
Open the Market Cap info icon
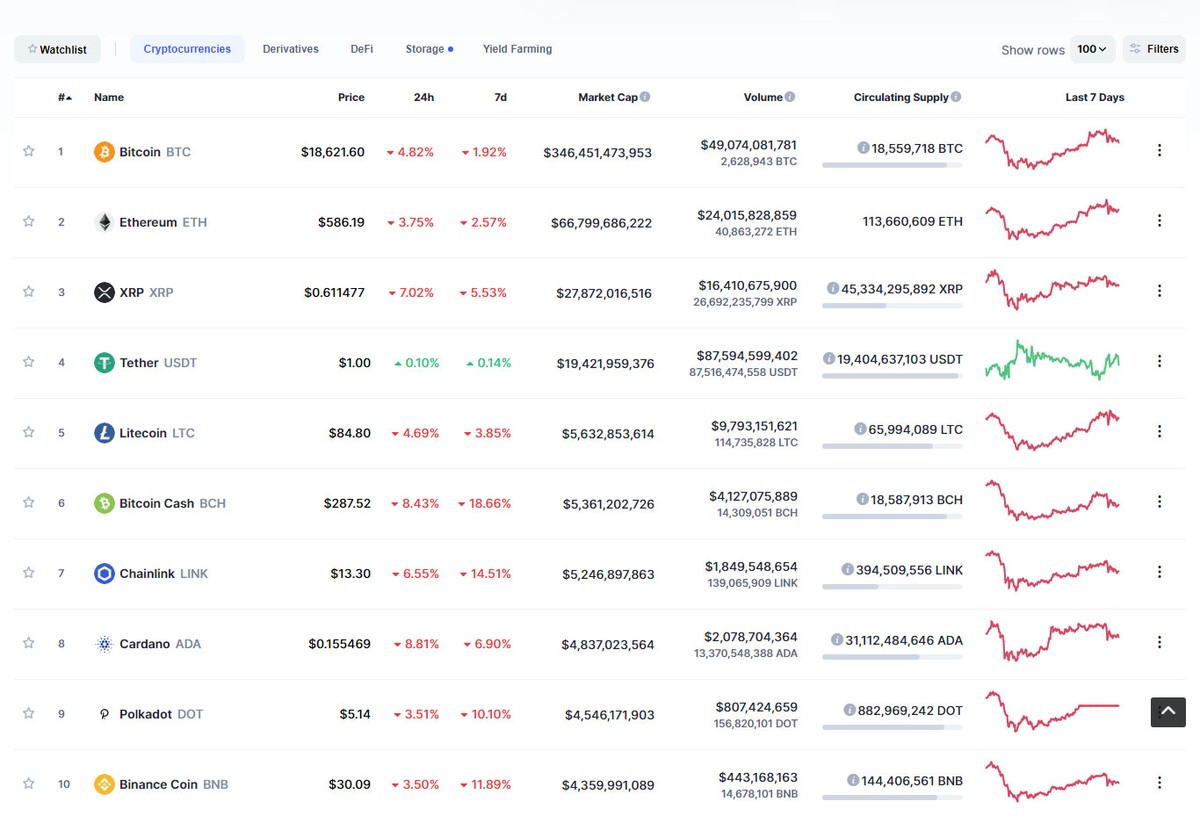coord(645,97)
